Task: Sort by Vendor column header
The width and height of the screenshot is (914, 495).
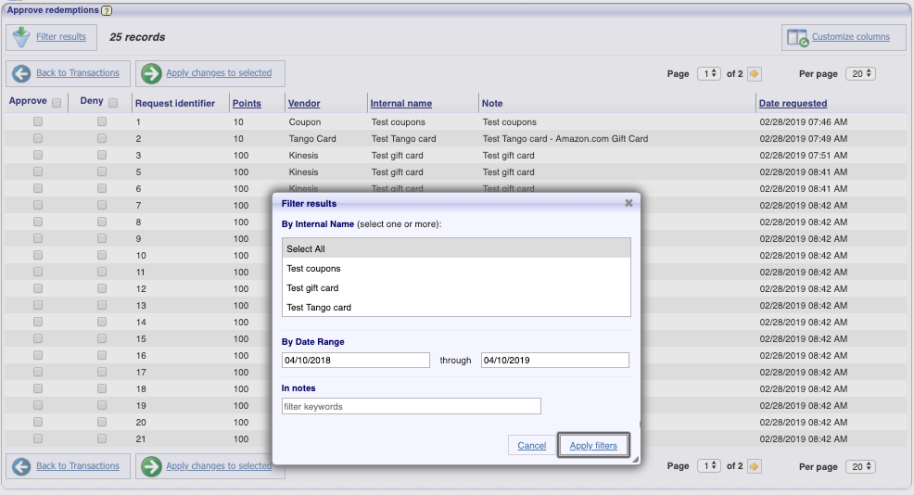Action: [x=304, y=103]
